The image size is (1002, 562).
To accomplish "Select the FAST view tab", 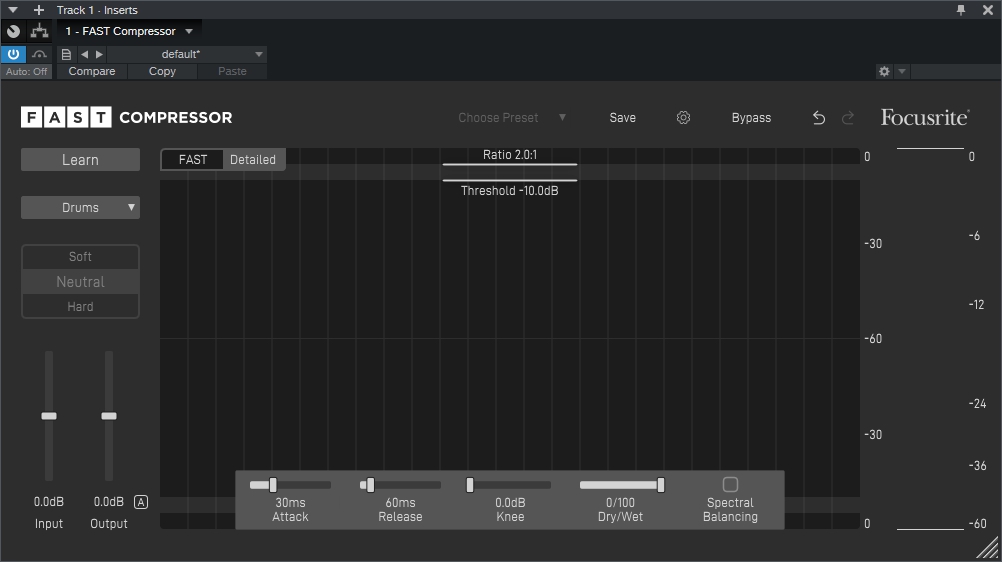I will [193, 160].
